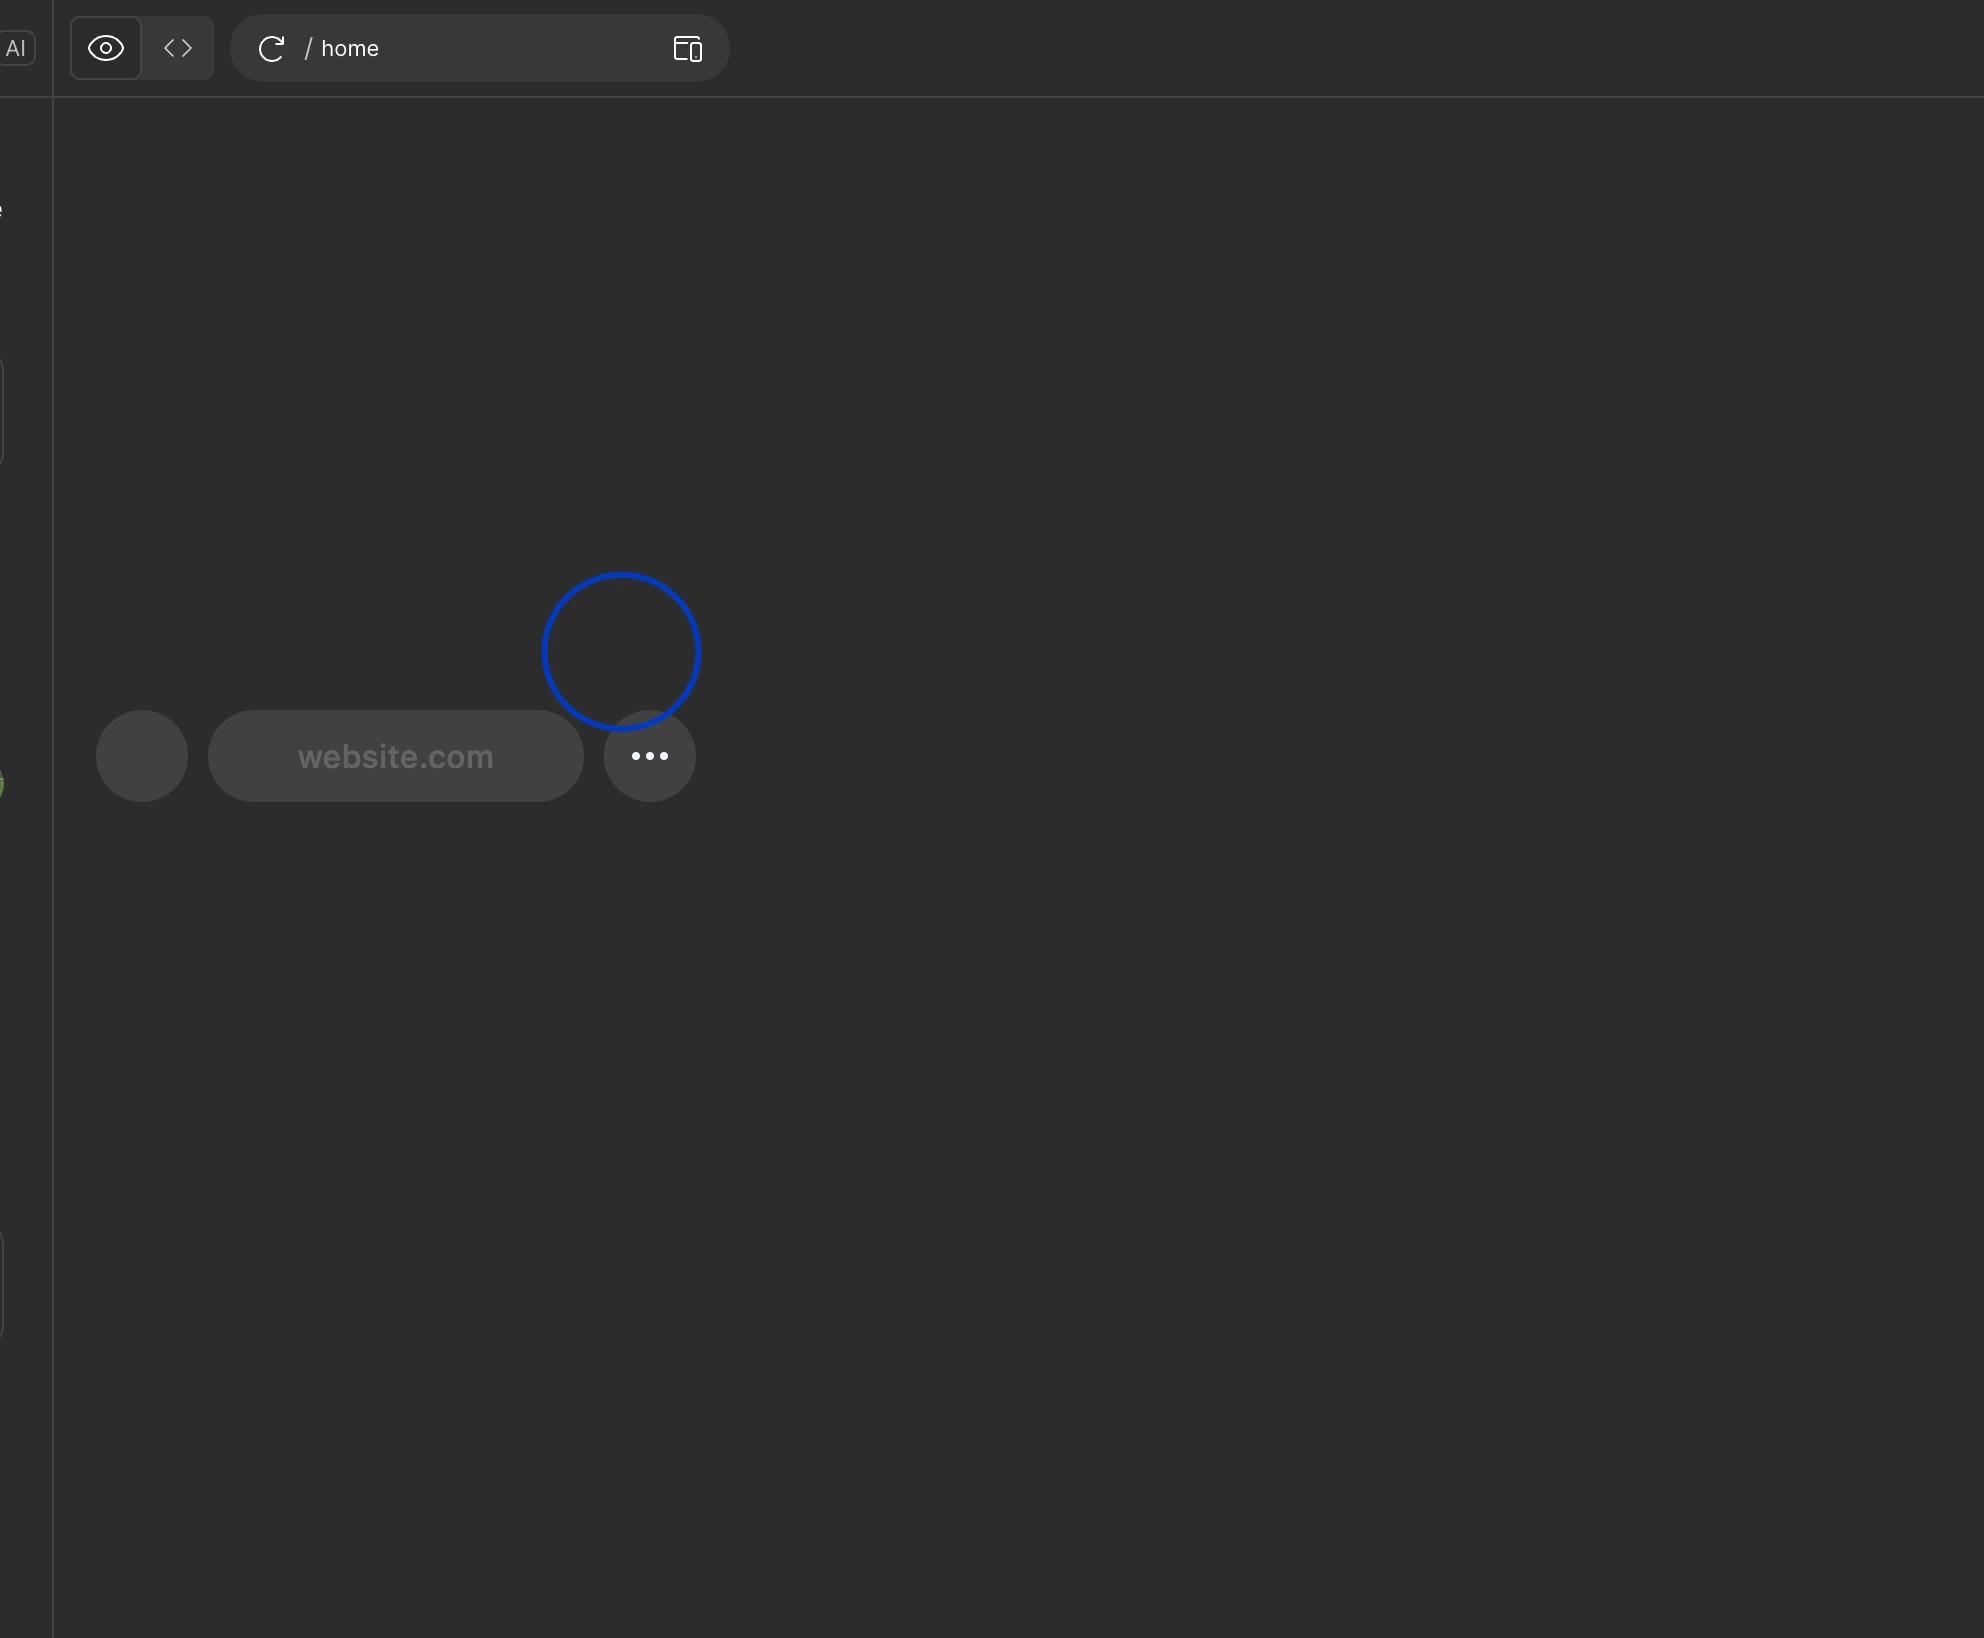The height and width of the screenshot is (1638, 1984).
Task: Open the three-dots more options button
Action: click(x=650, y=756)
